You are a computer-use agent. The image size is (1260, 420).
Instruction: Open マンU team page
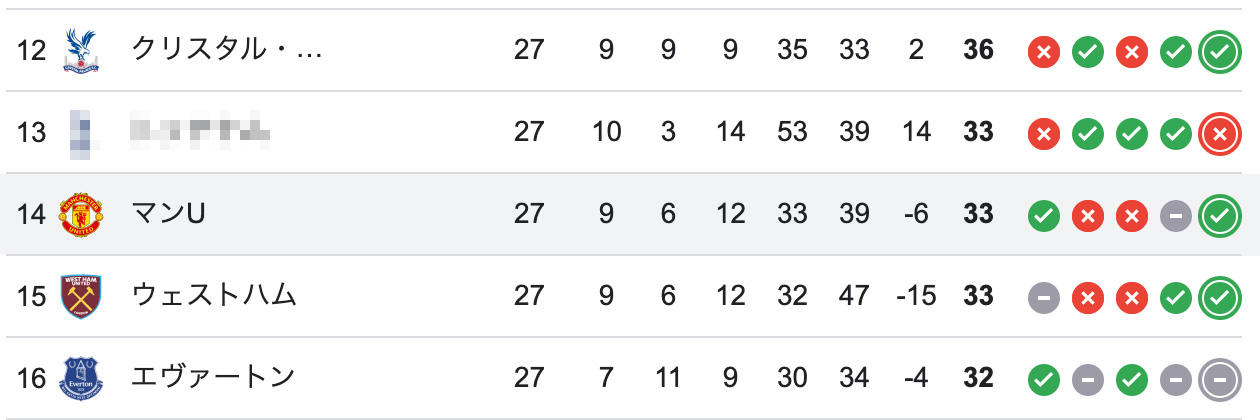pos(169,214)
